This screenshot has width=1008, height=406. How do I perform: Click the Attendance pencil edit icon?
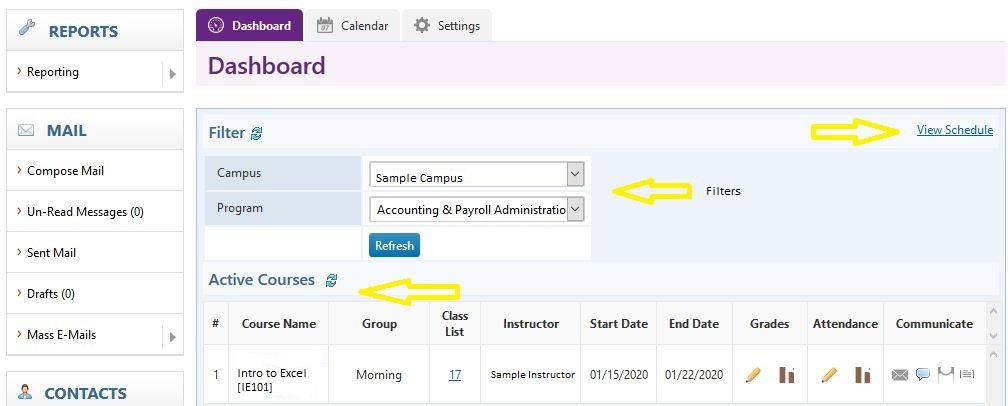point(828,375)
